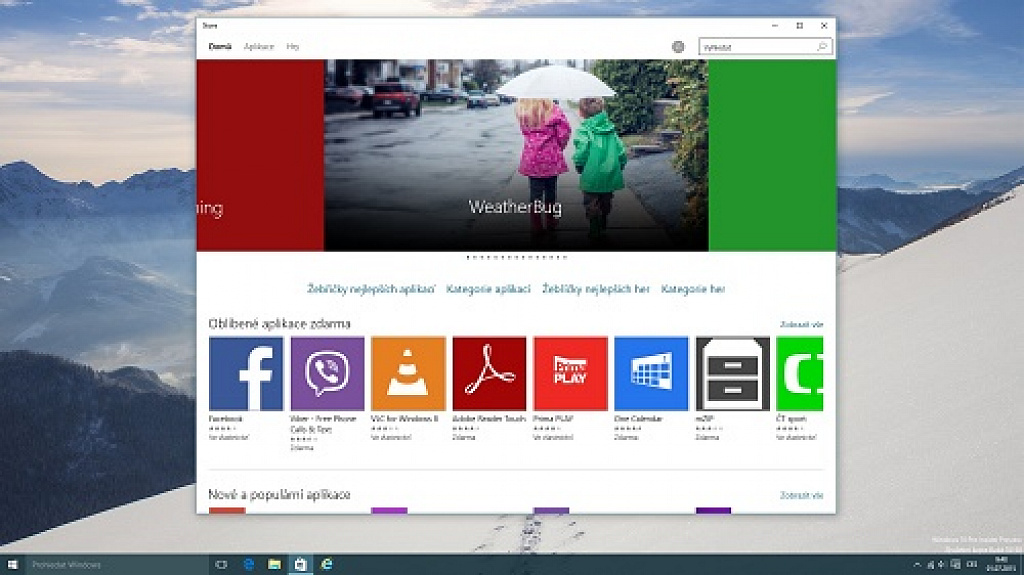The width and height of the screenshot is (1024, 575).
Task: Select the first carousel page dot
Action: pyautogui.click(x=468, y=257)
